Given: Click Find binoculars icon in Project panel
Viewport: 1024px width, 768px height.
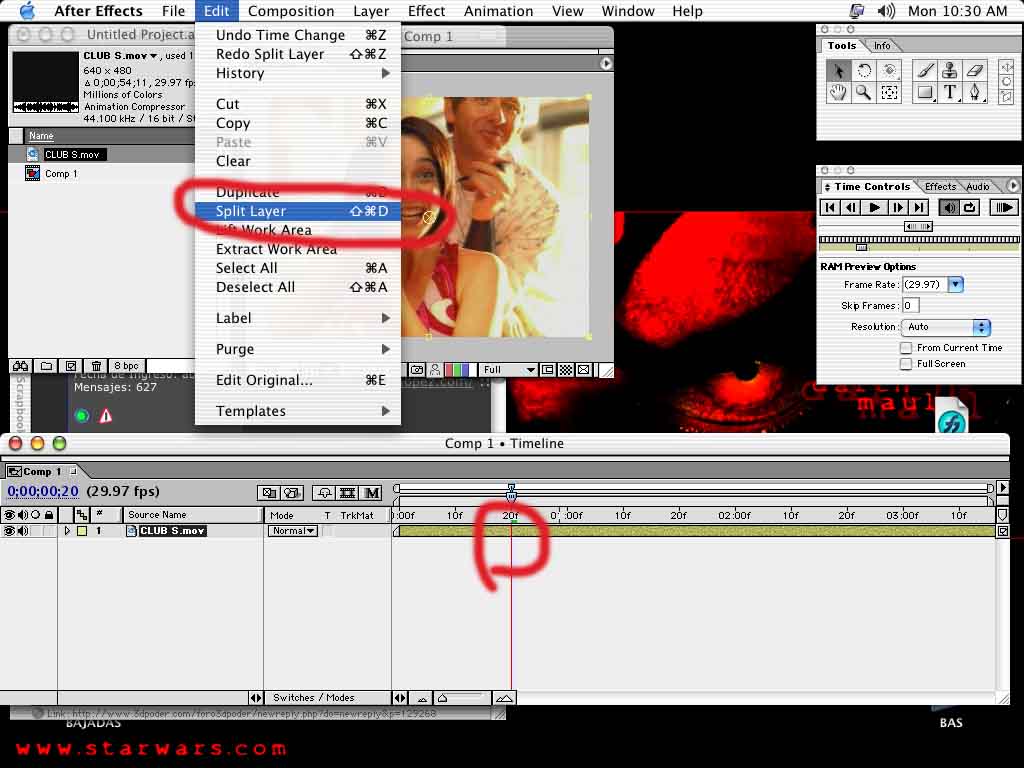Looking at the screenshot, I should click(x=20, y=366).
